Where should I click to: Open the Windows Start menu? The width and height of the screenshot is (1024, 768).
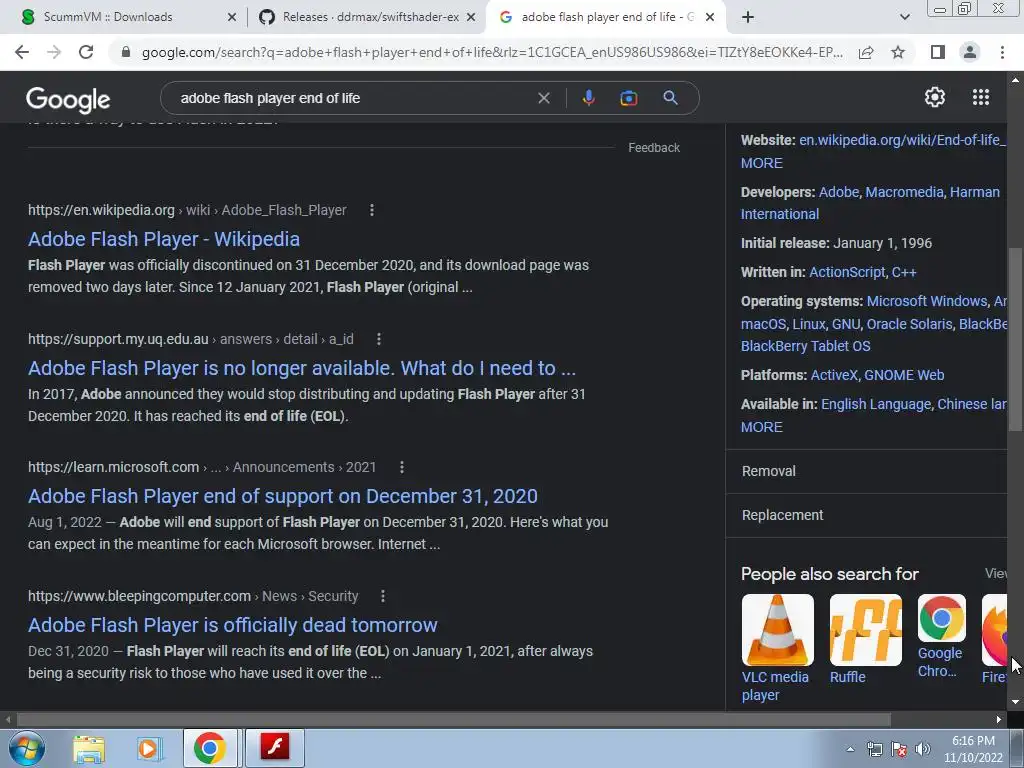[x=26, y=748]
